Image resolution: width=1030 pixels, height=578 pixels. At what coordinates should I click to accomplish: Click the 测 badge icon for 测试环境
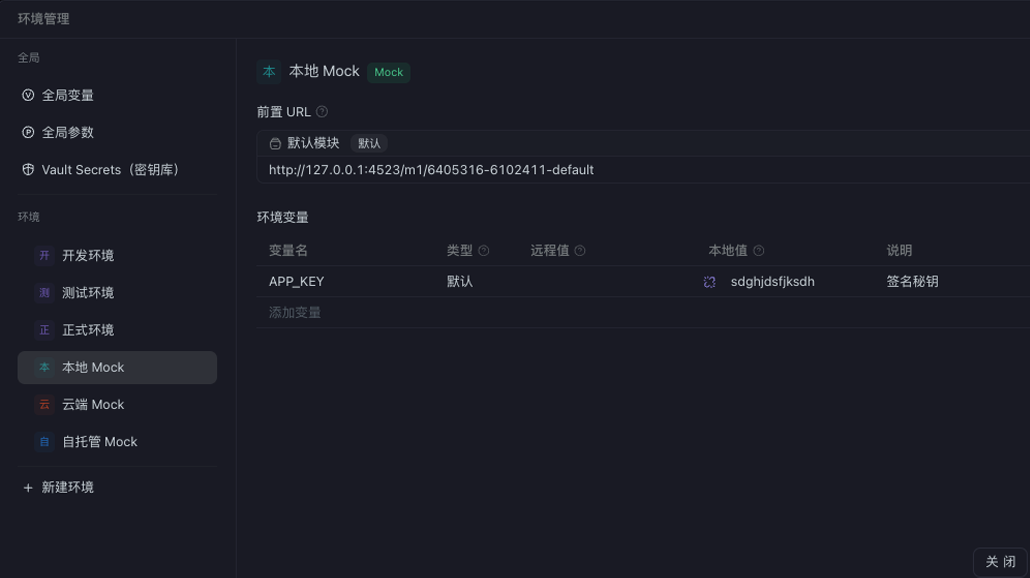click(x=44, y=293)
